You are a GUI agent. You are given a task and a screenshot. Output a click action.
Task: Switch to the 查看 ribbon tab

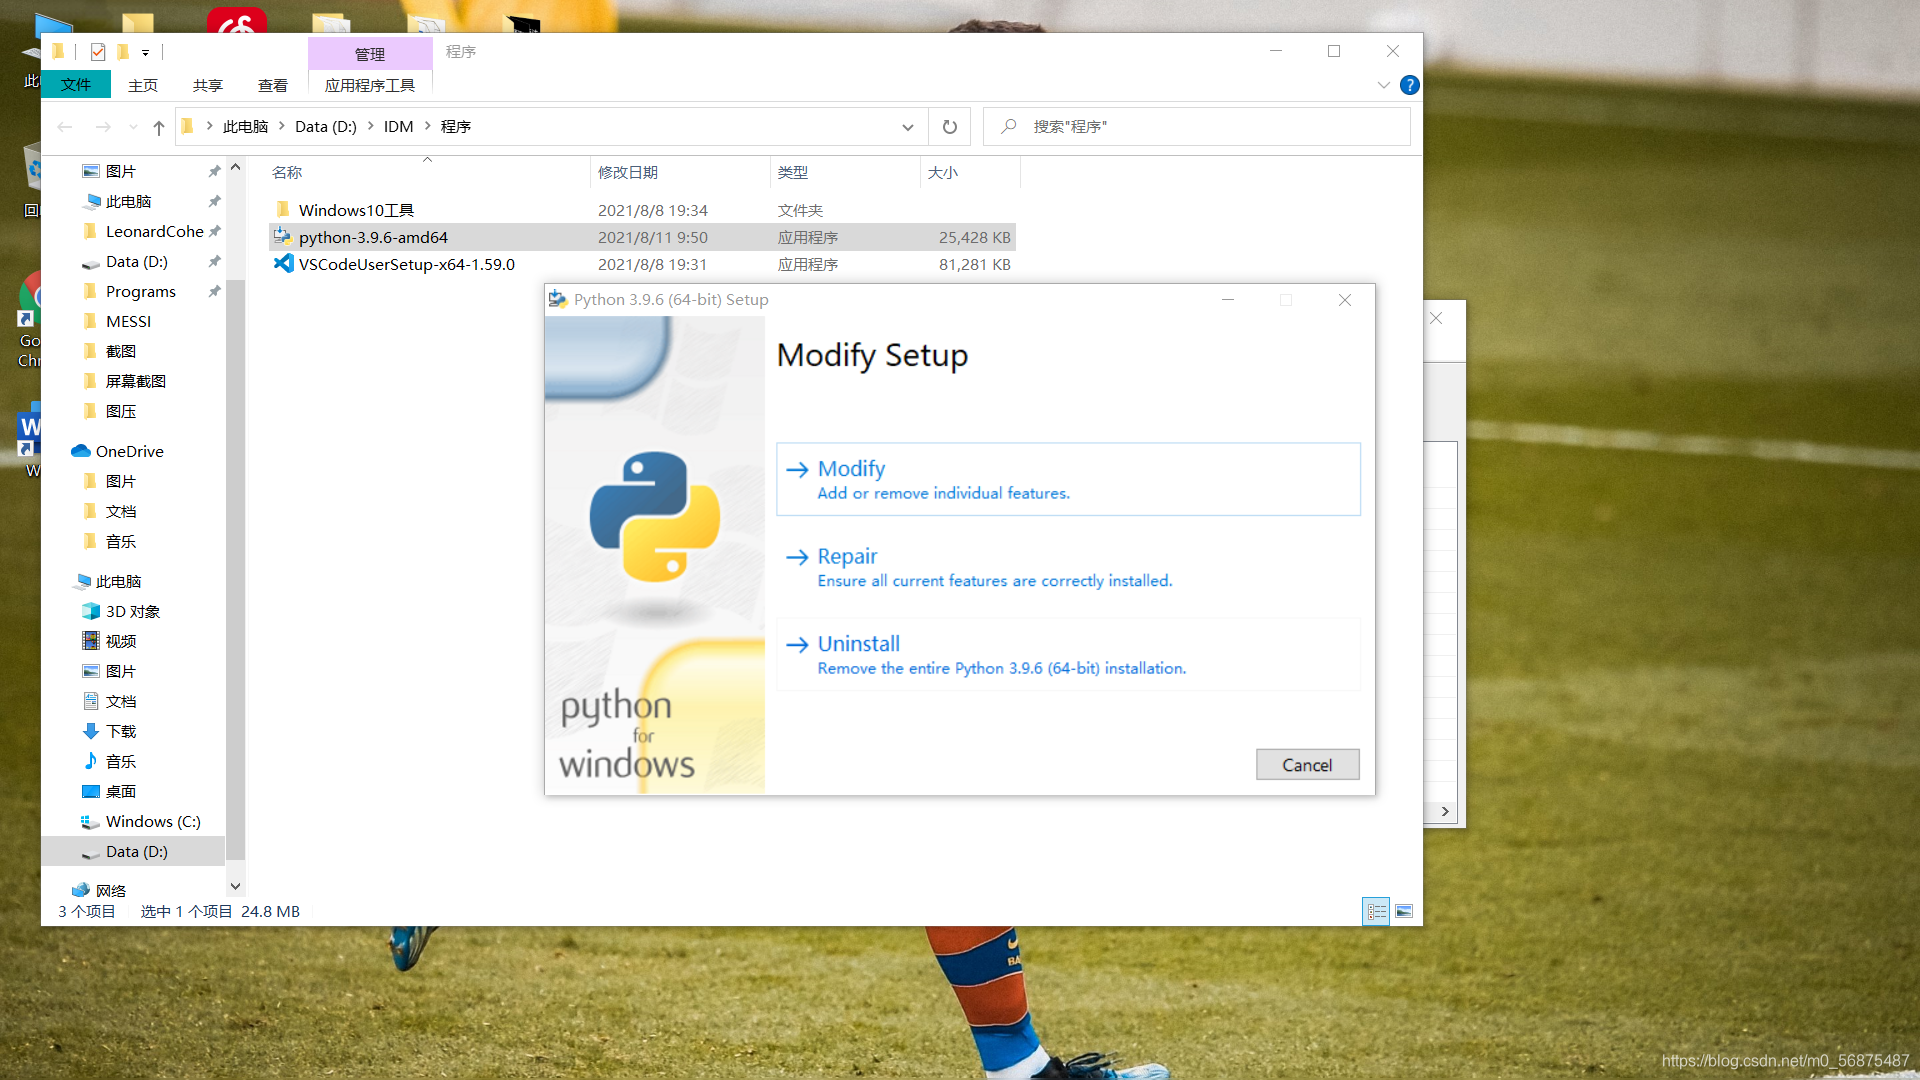[272, 85]
